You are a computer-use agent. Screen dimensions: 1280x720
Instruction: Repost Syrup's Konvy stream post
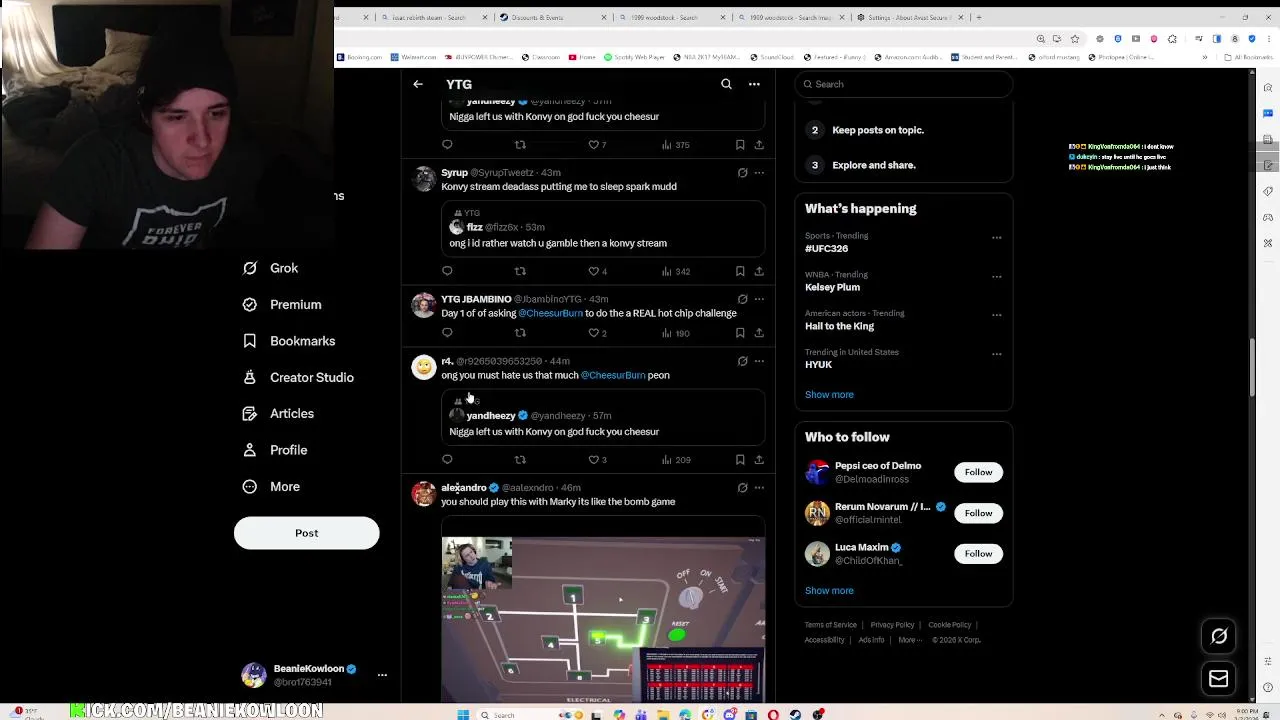tap(520, 271)
